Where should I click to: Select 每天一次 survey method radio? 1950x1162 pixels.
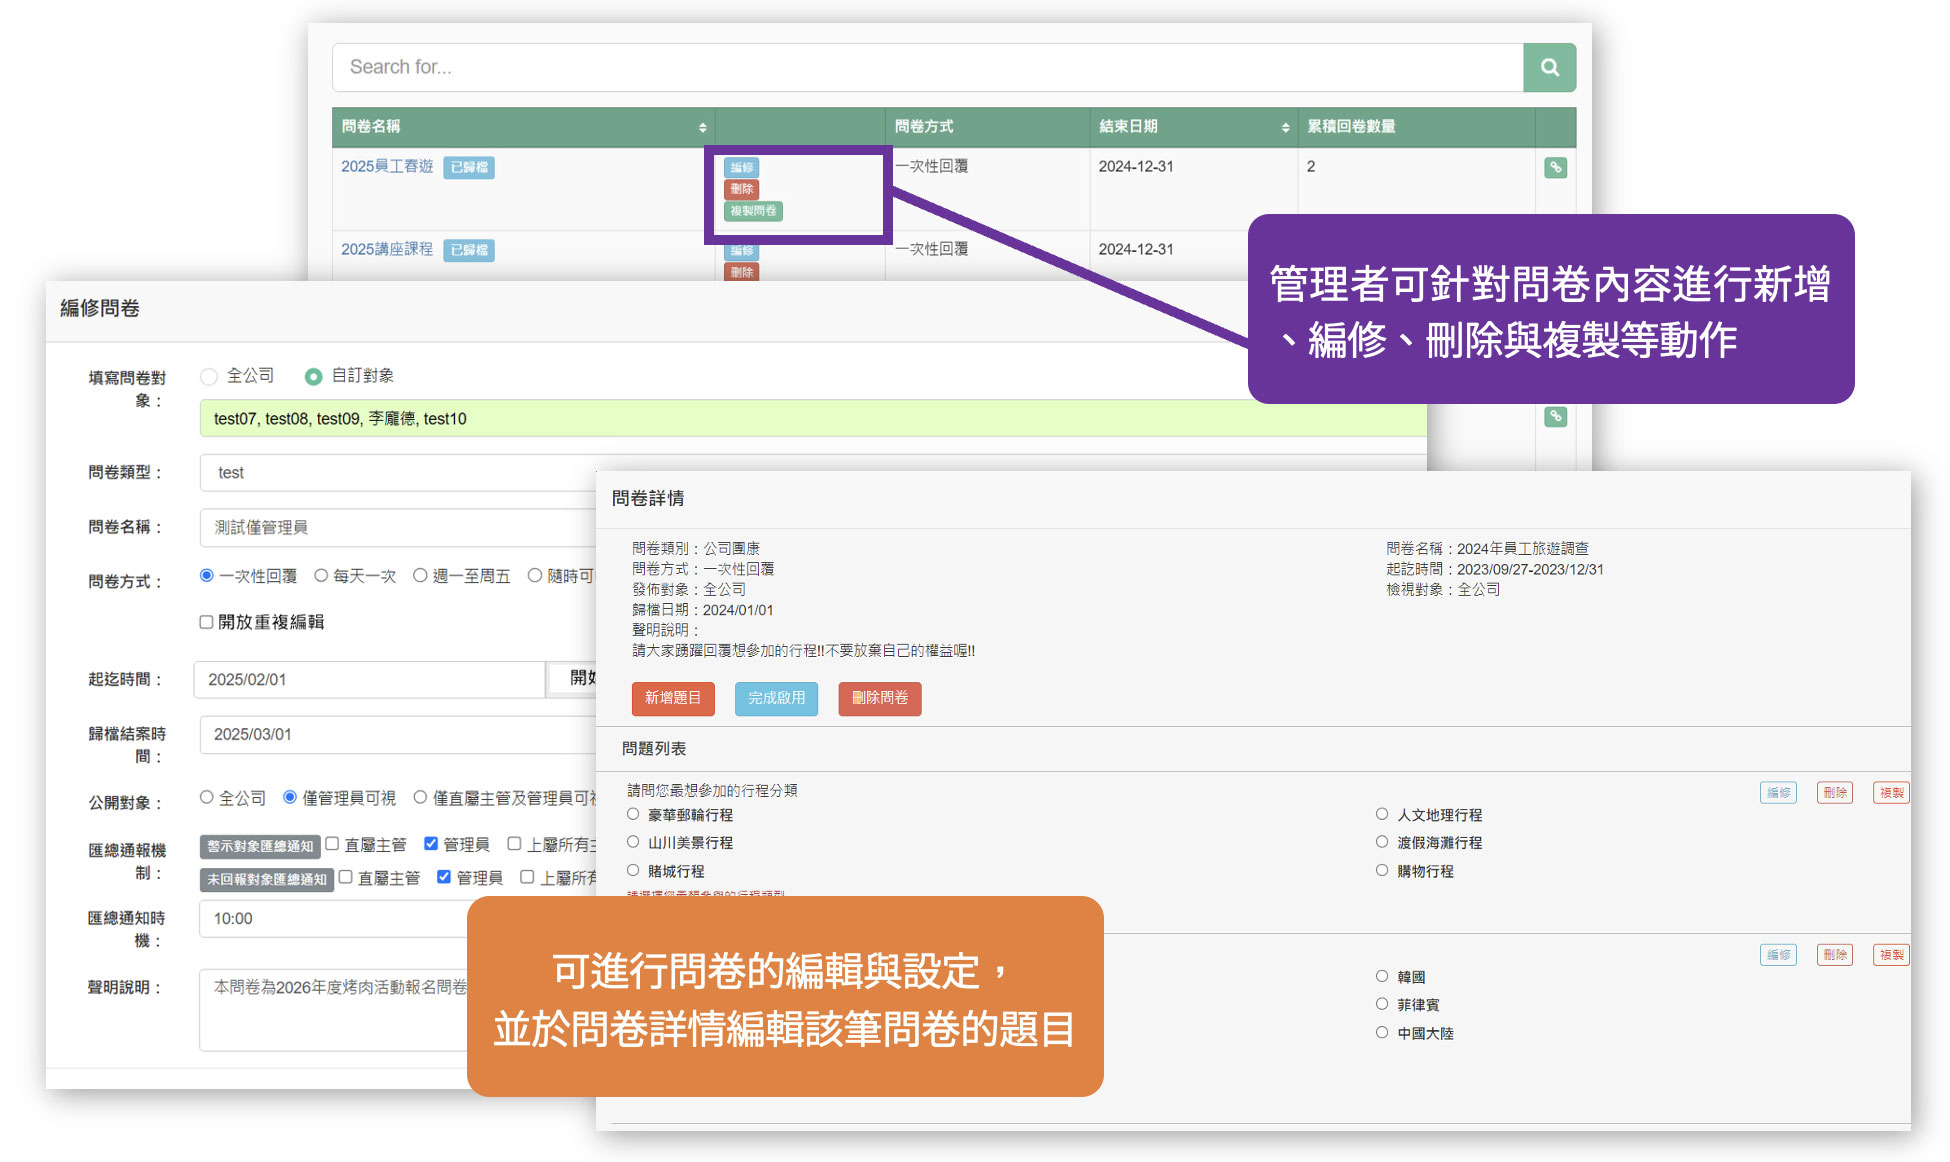321,575
